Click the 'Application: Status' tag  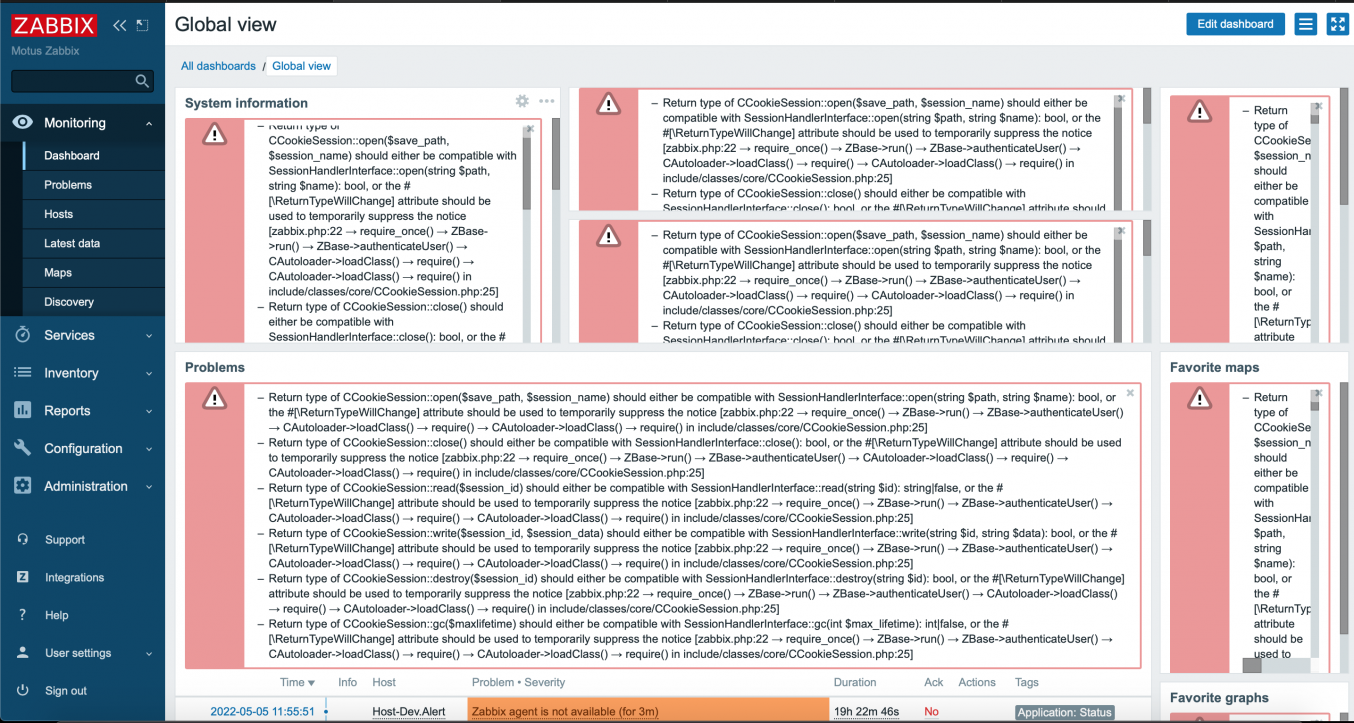pos(1065,712)
